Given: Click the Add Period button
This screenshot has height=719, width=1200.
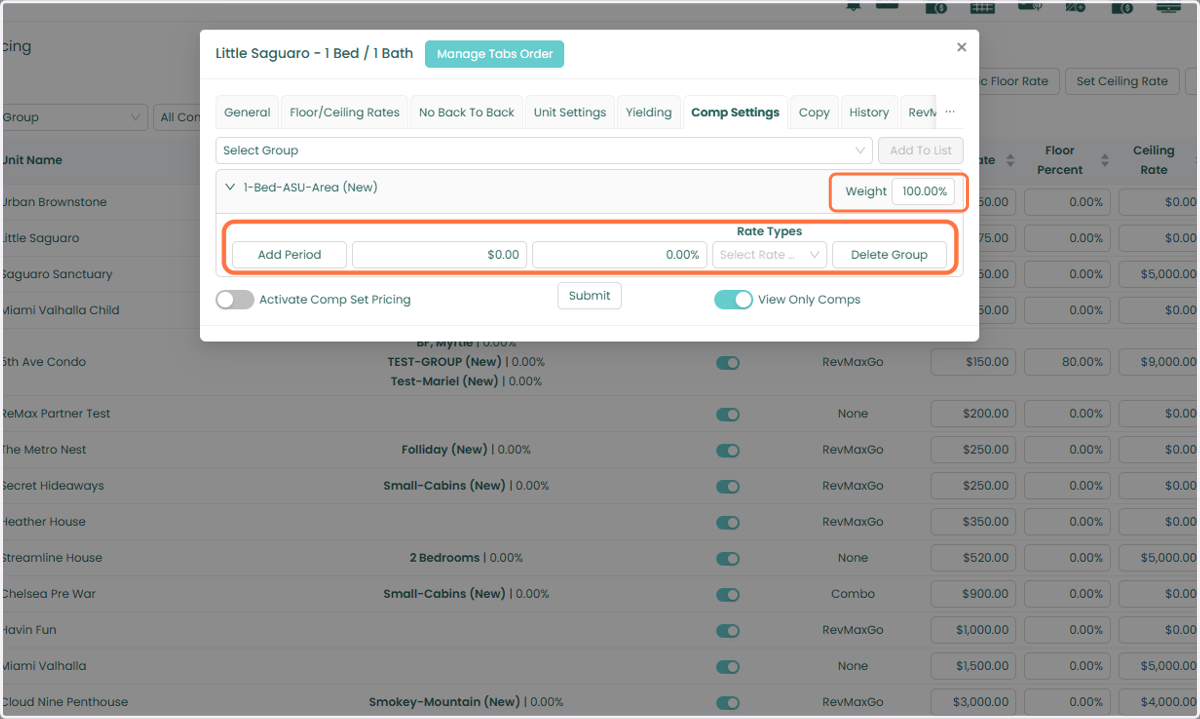Looking at the screenshot, I should coord(289,255).
